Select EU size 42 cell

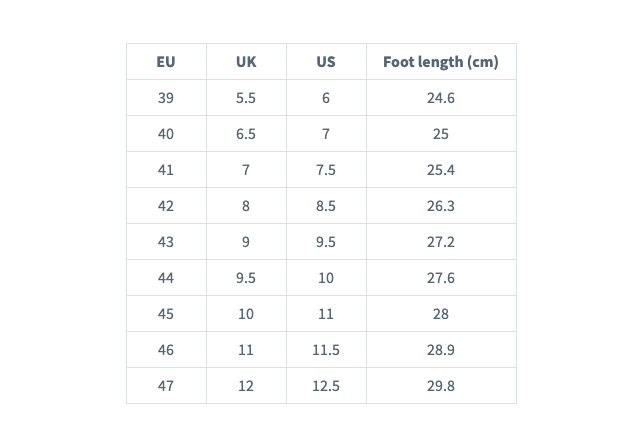pyautogui.click(x=166, y=206)
